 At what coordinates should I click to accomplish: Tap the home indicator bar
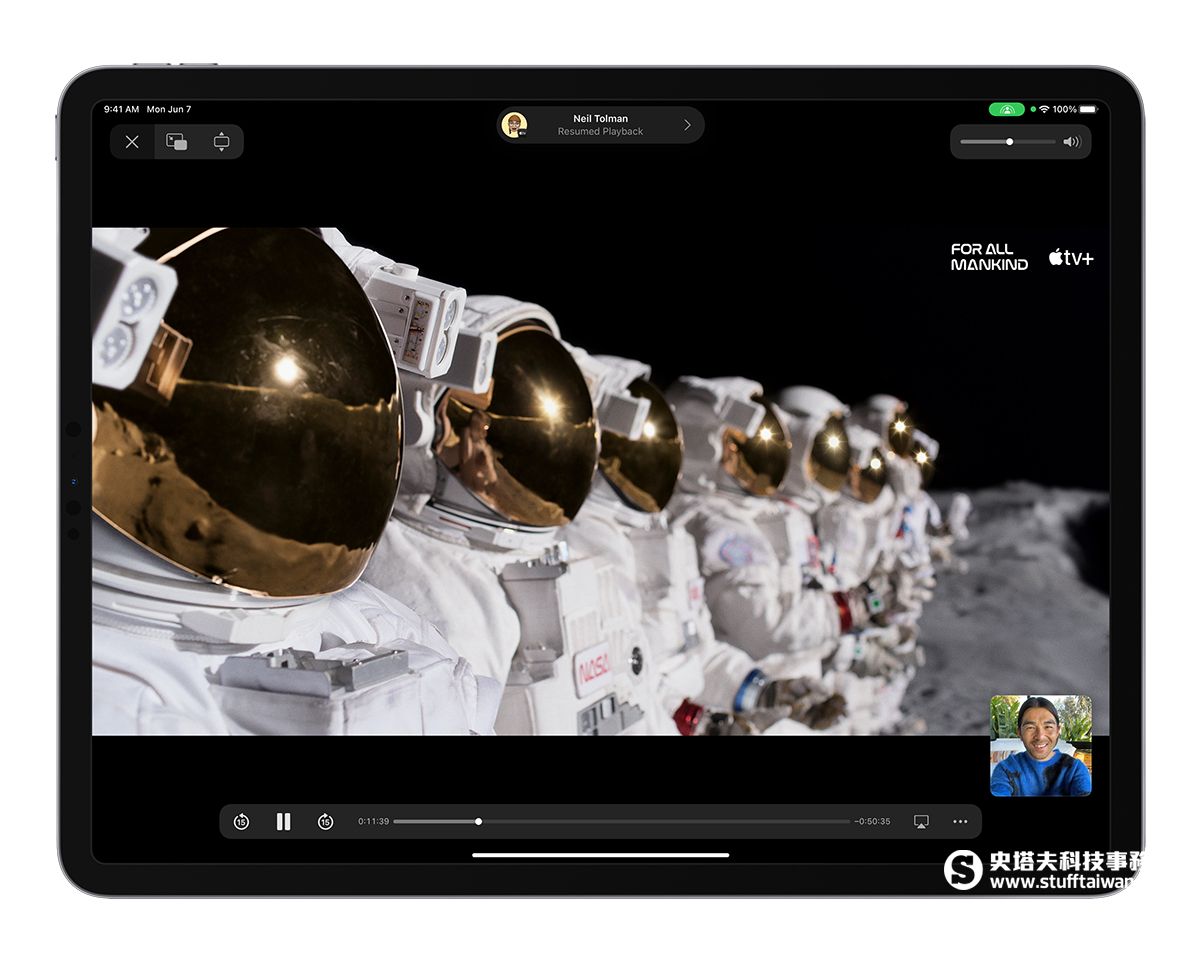coord(601,855)
